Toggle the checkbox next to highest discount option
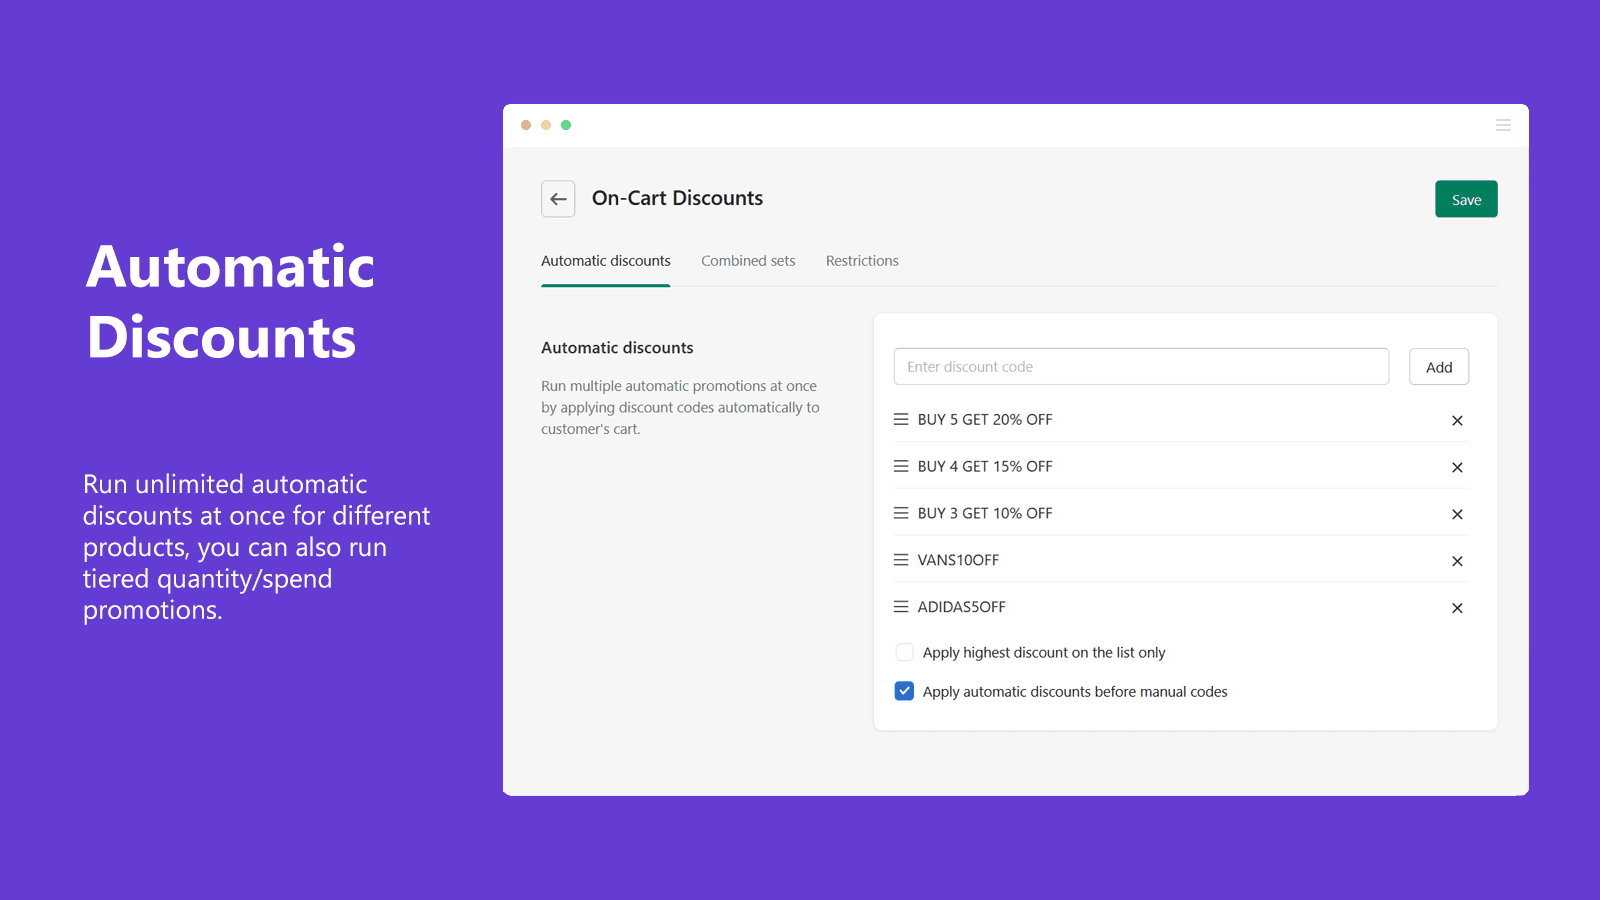 pyautogui.click(x=904, y=651)
